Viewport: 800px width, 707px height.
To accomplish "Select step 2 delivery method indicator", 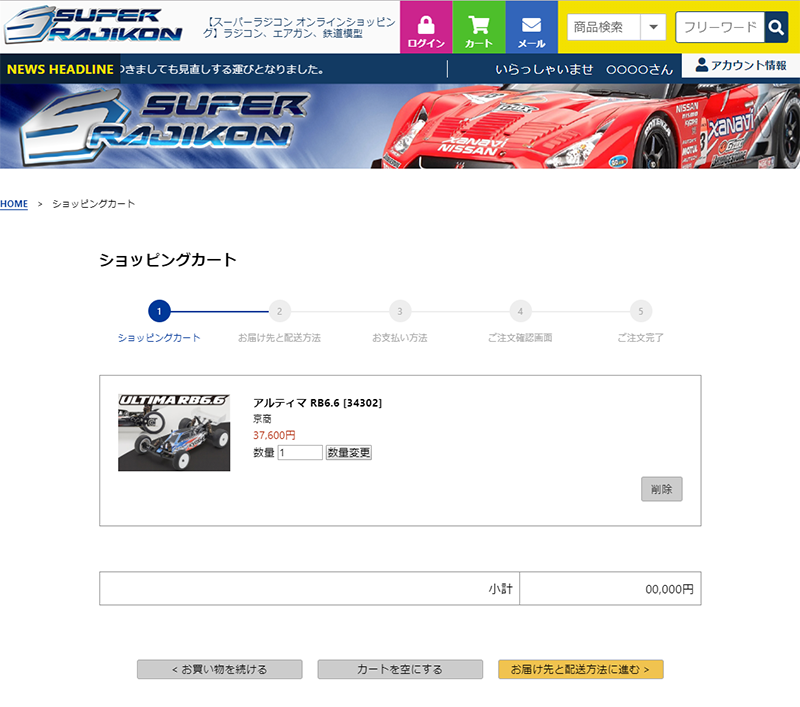I will (279, 311).
